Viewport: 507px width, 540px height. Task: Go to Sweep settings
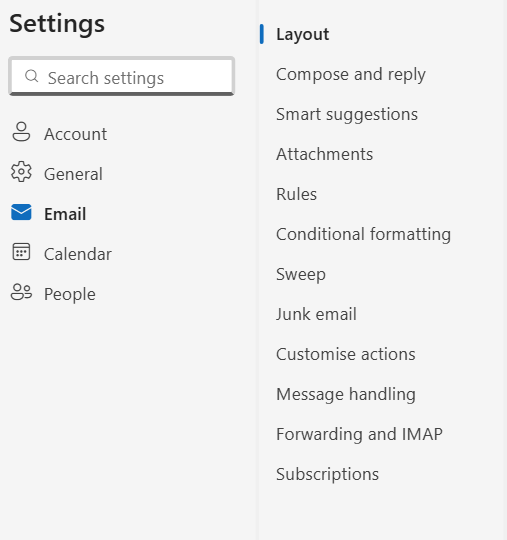click(x=301, y=274)
